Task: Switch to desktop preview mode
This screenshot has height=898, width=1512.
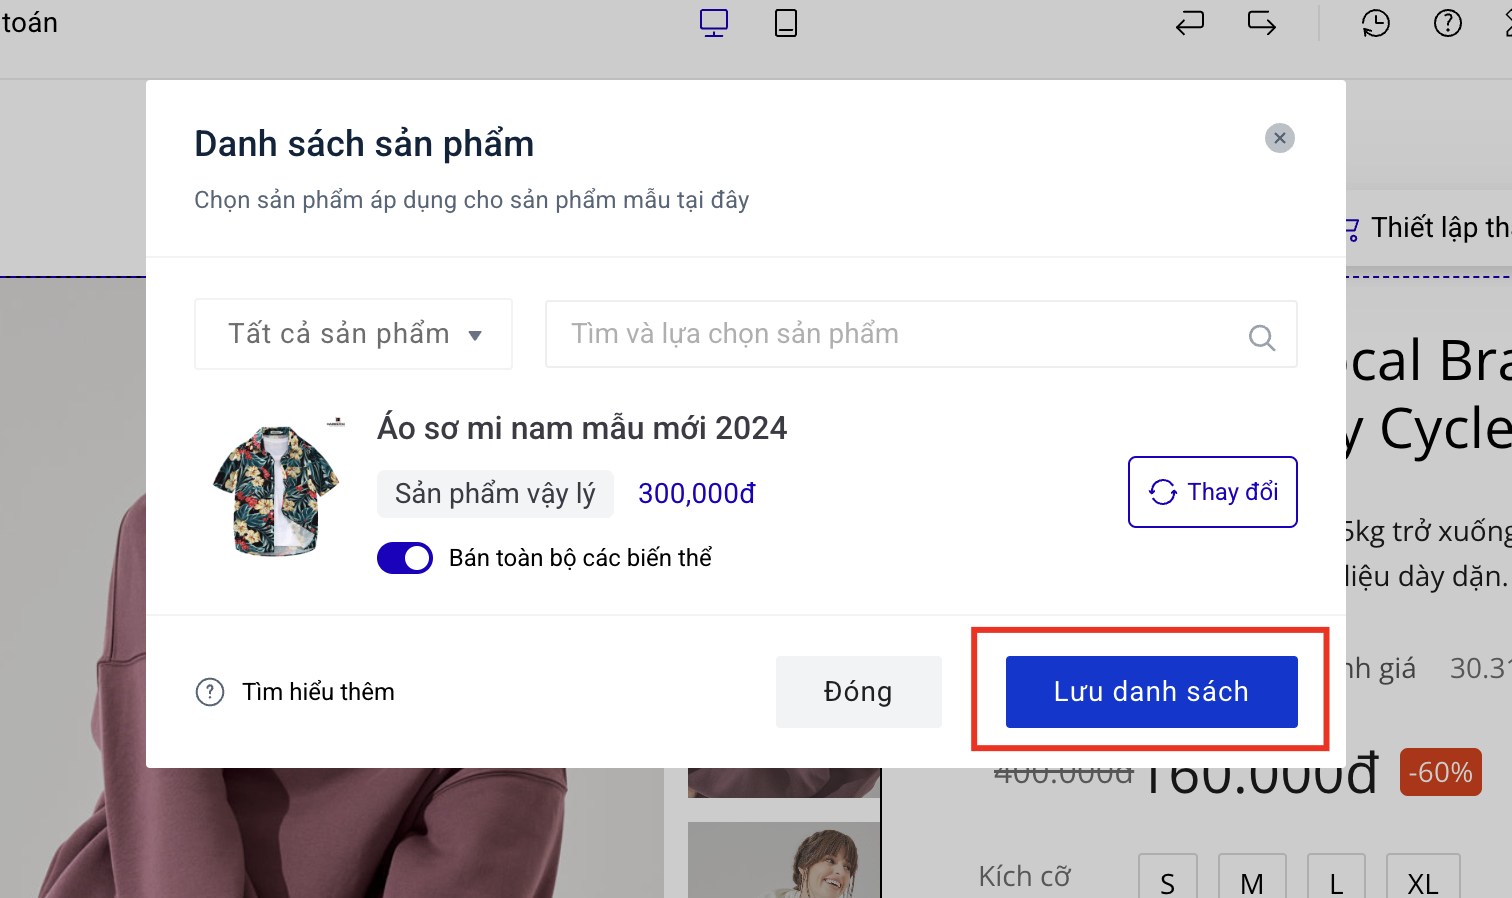Action: 714,23
